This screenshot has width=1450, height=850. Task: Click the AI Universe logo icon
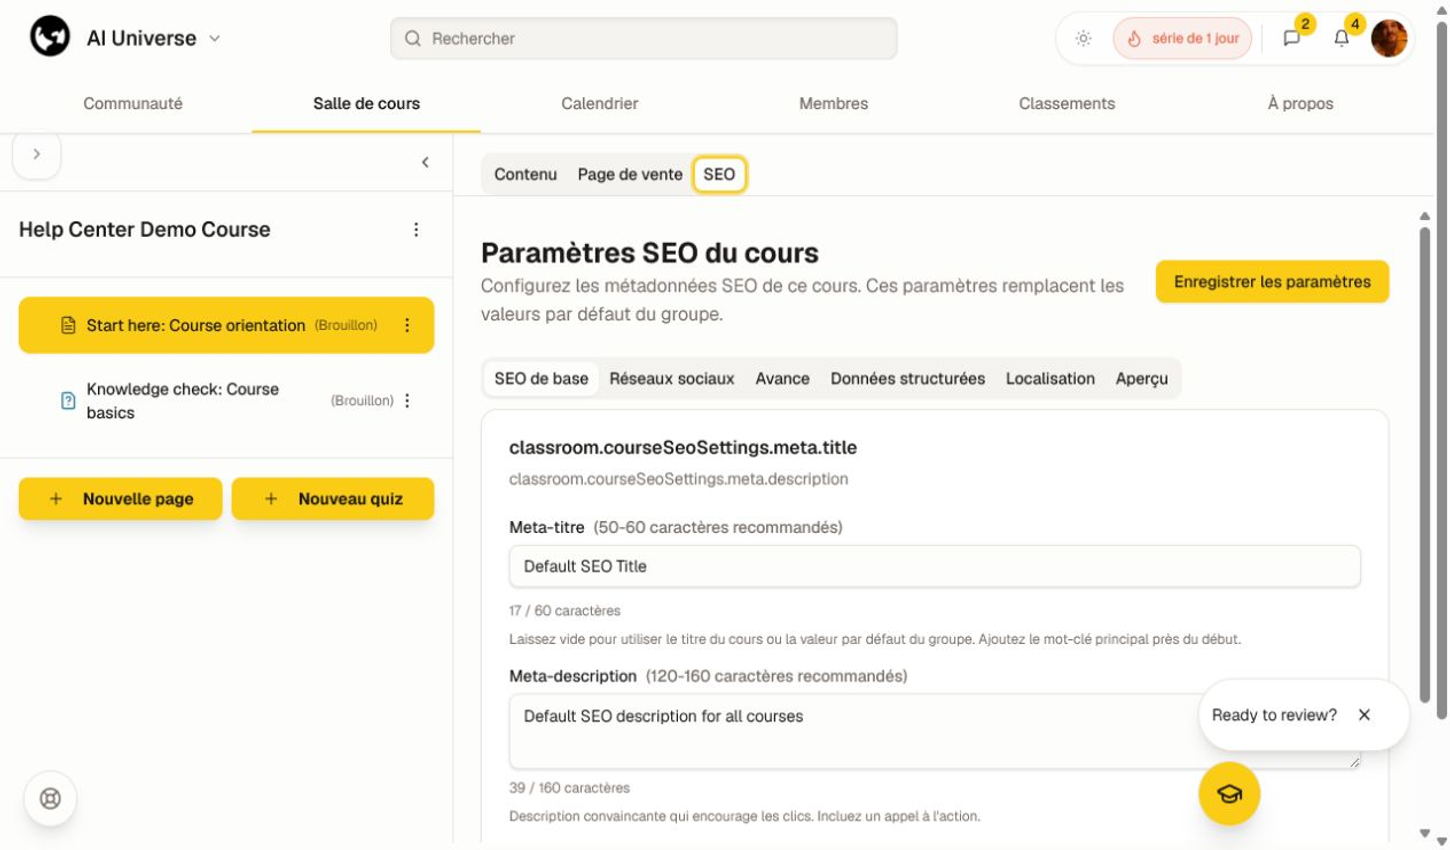tap(50, 37)
